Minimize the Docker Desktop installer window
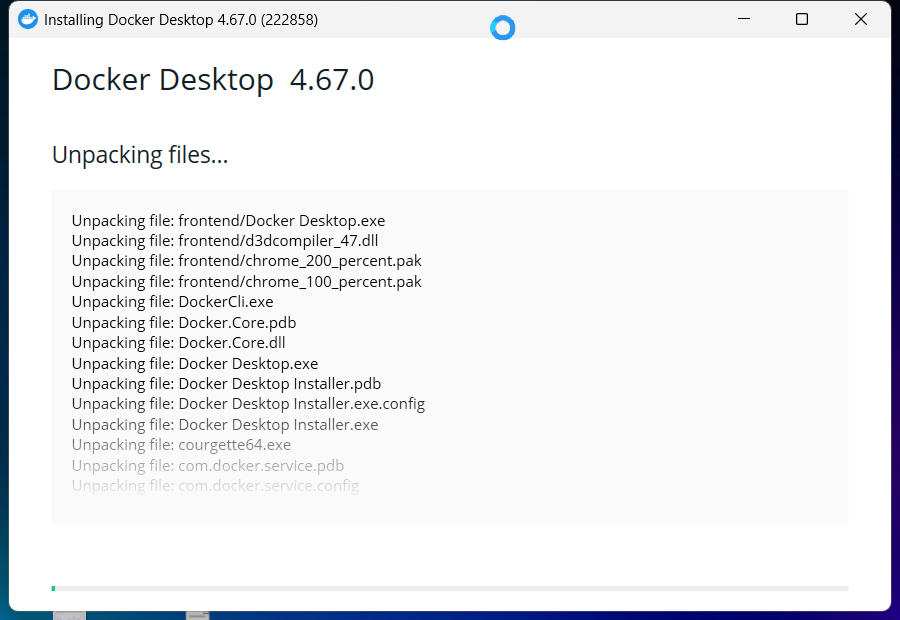The width and height of the screenshot is (900, 620). click(743, 19)
